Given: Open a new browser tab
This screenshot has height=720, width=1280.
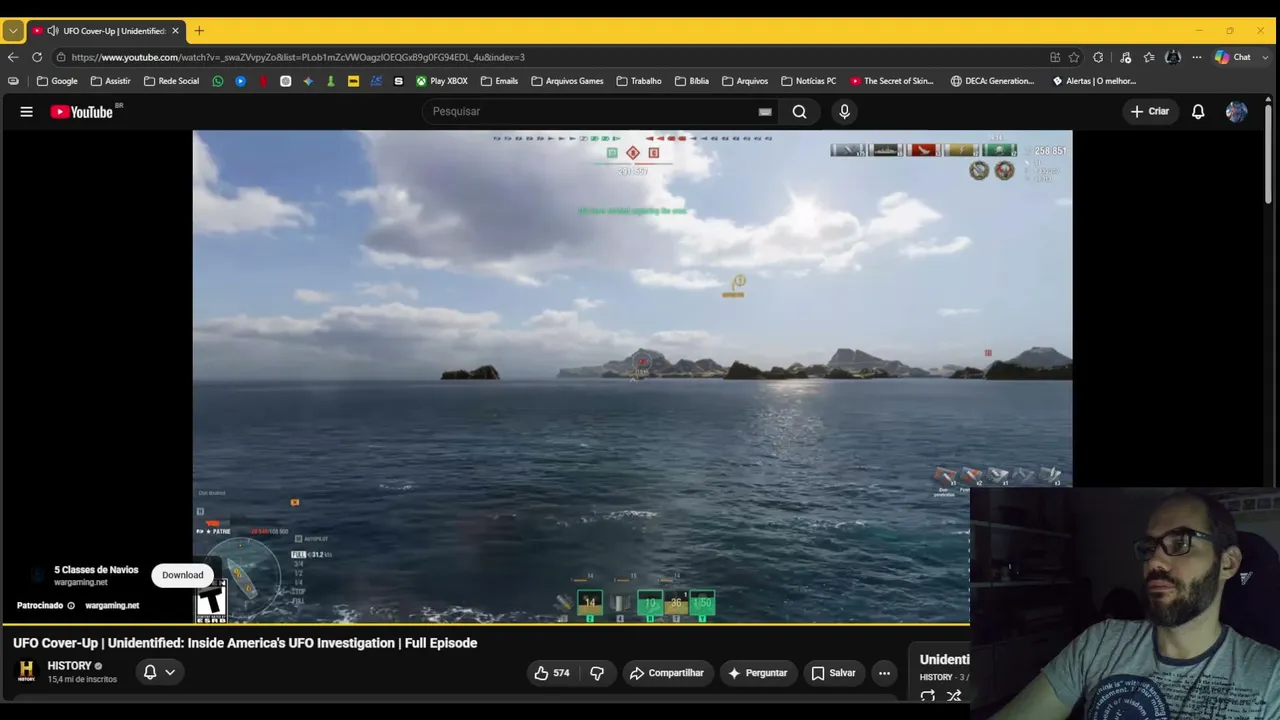Looking at the screenshot, I should 199,31.
